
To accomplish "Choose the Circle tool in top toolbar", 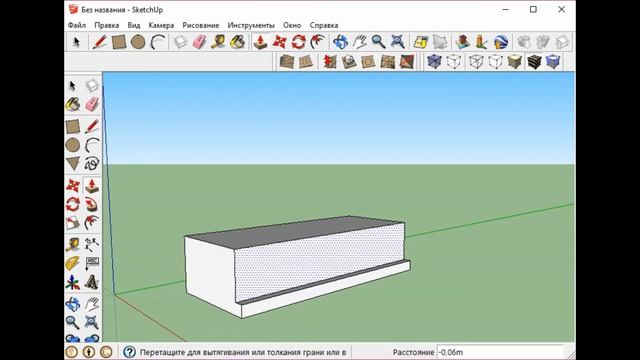I will click(x=138, y=42).
